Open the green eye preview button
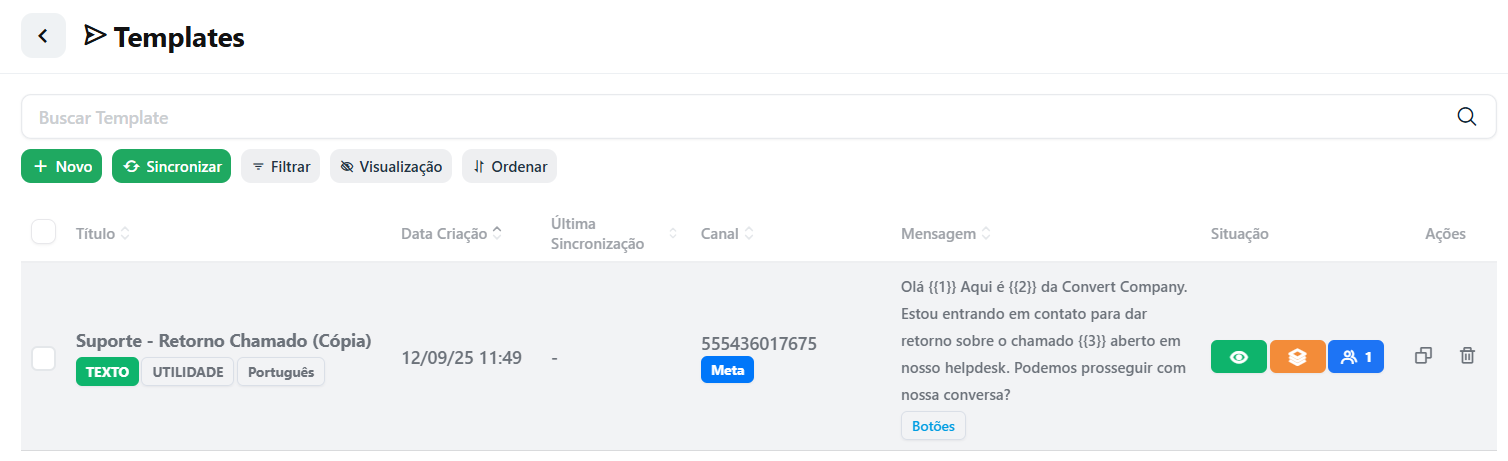The width and height of the screenshot is (1508, 461). 1239,357
